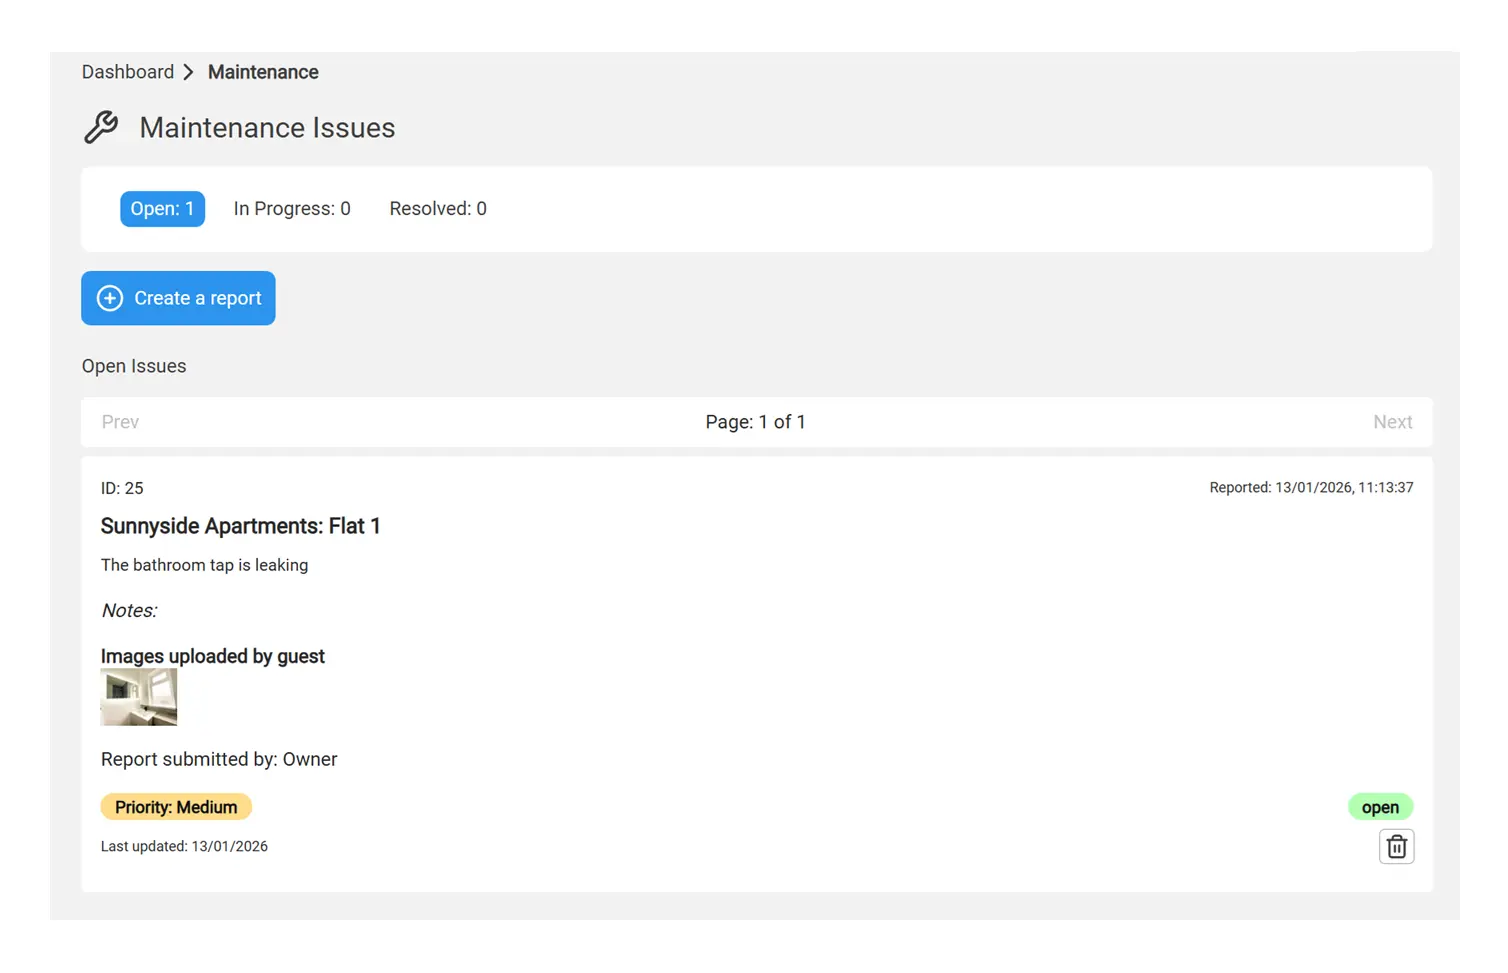Click the wrench icon beside Maintenance Issues

tap(102, 127)
